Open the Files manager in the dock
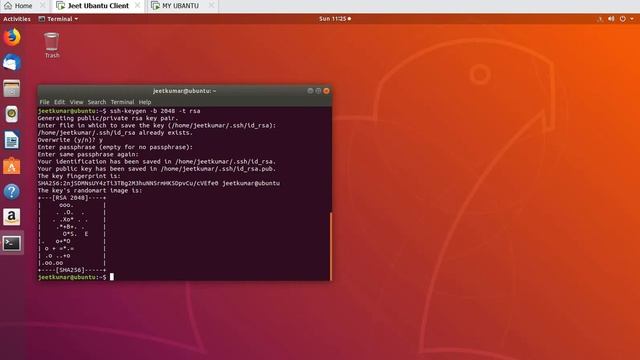The width and height of the screenshot is (640, 360). pyautogui.click(x=12, y=89)
